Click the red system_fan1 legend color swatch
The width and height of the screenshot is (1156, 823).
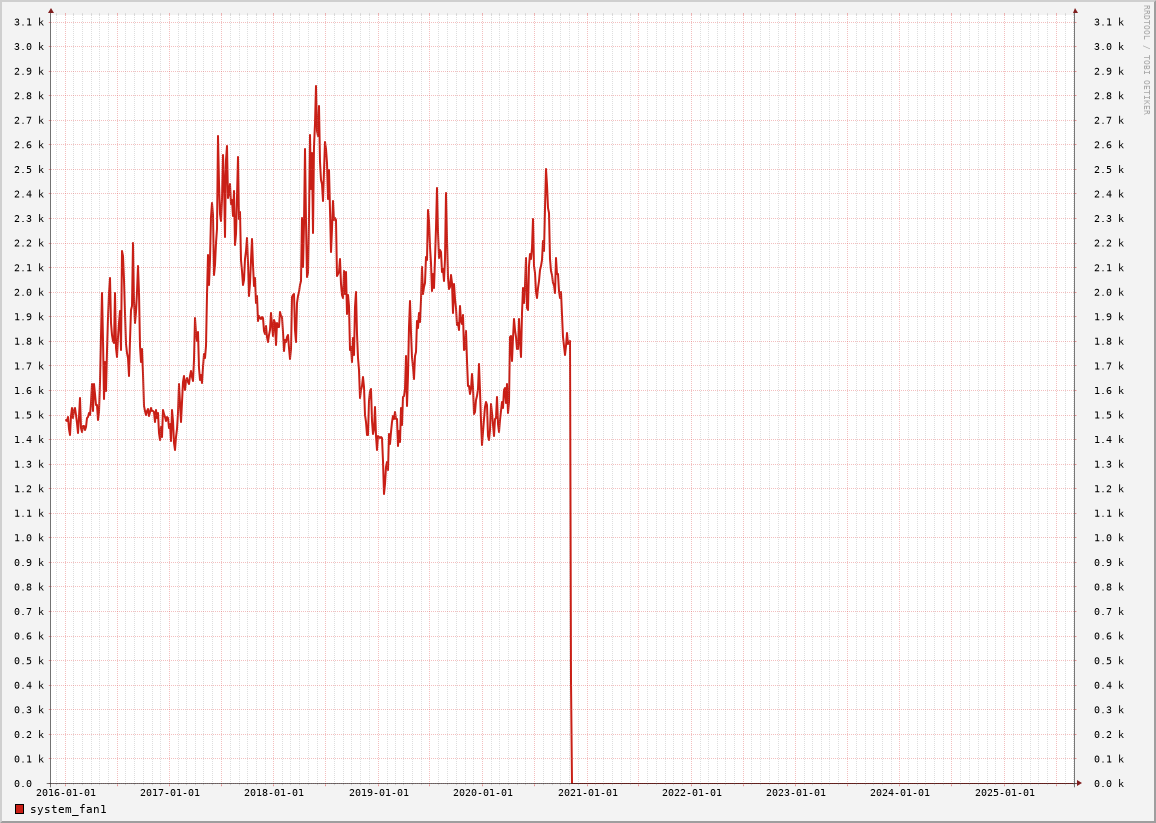click(19, 809)
